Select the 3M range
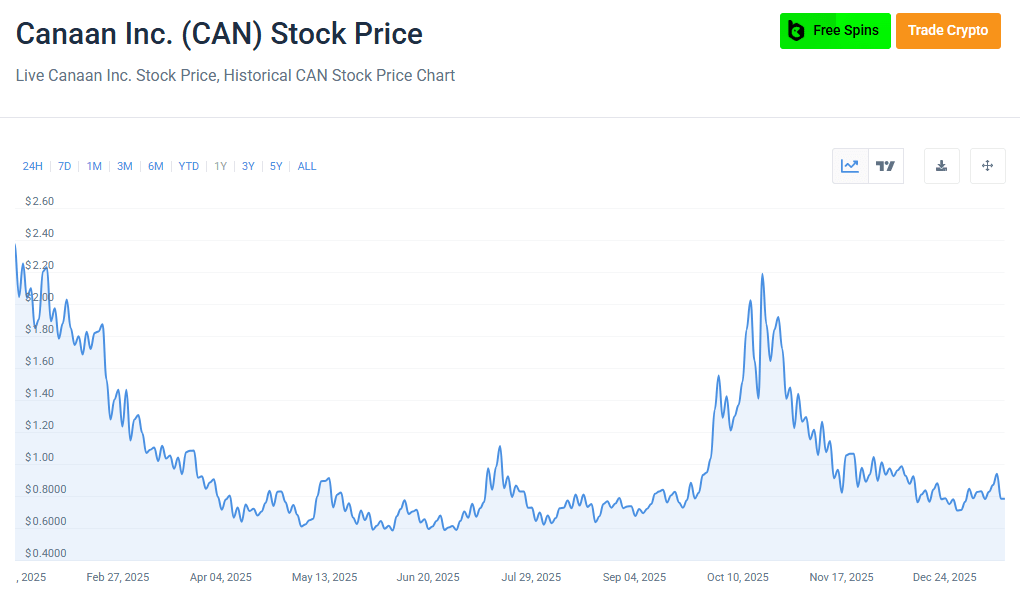The width and height of the screenshot is (1020, 601). click(x=124, y=166)
